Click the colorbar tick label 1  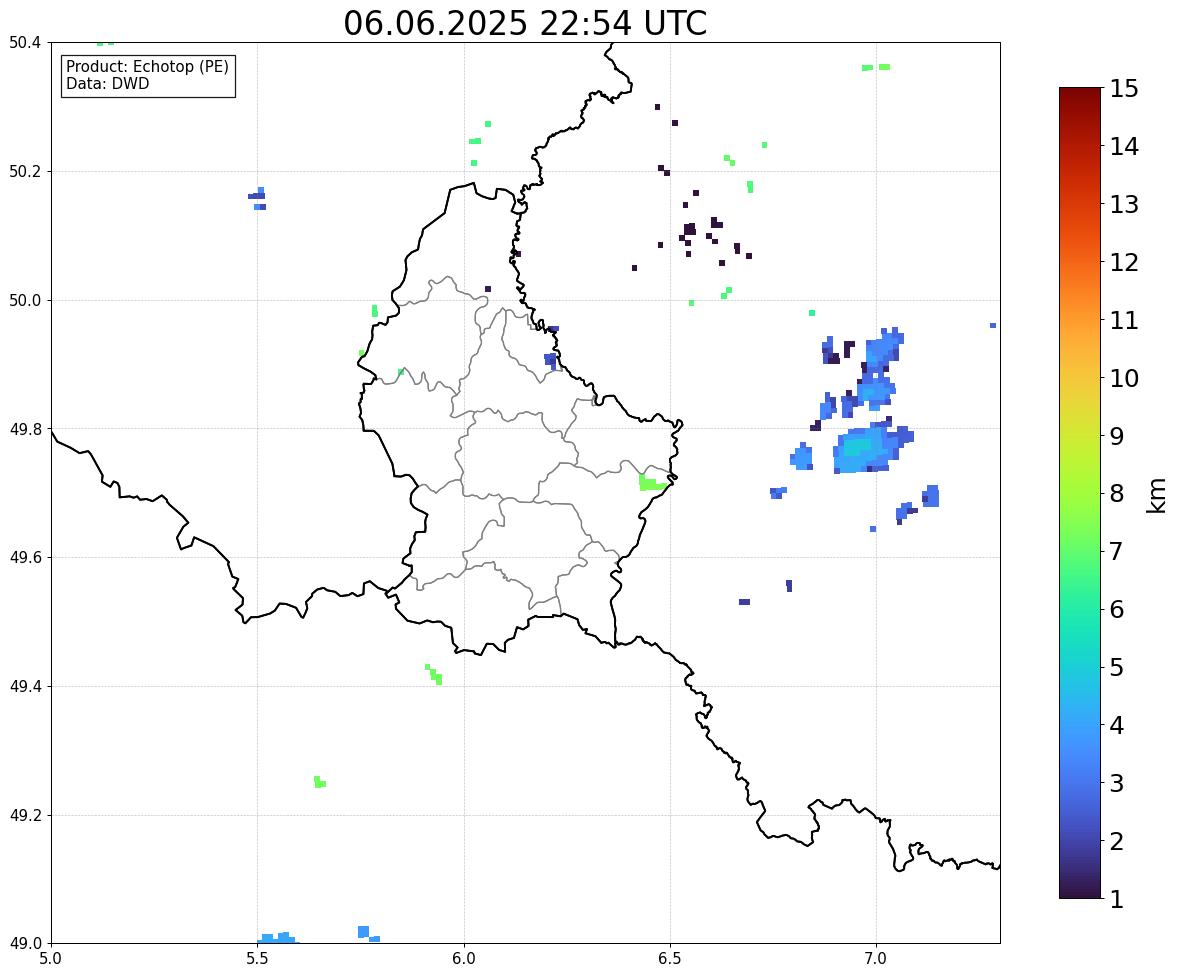1117,899
